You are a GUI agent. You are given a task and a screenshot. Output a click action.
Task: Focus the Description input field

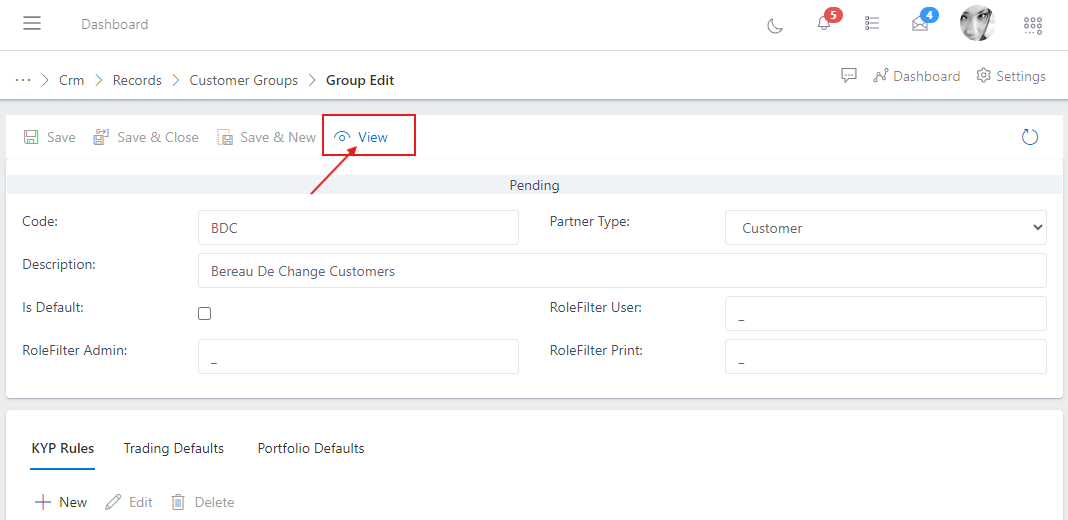pyautogui.click(x=622, y=271)
